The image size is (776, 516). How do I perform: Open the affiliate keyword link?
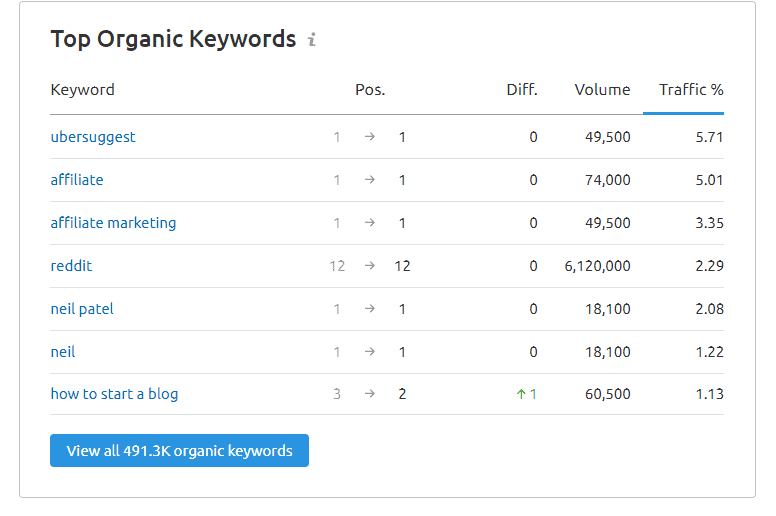77,180
